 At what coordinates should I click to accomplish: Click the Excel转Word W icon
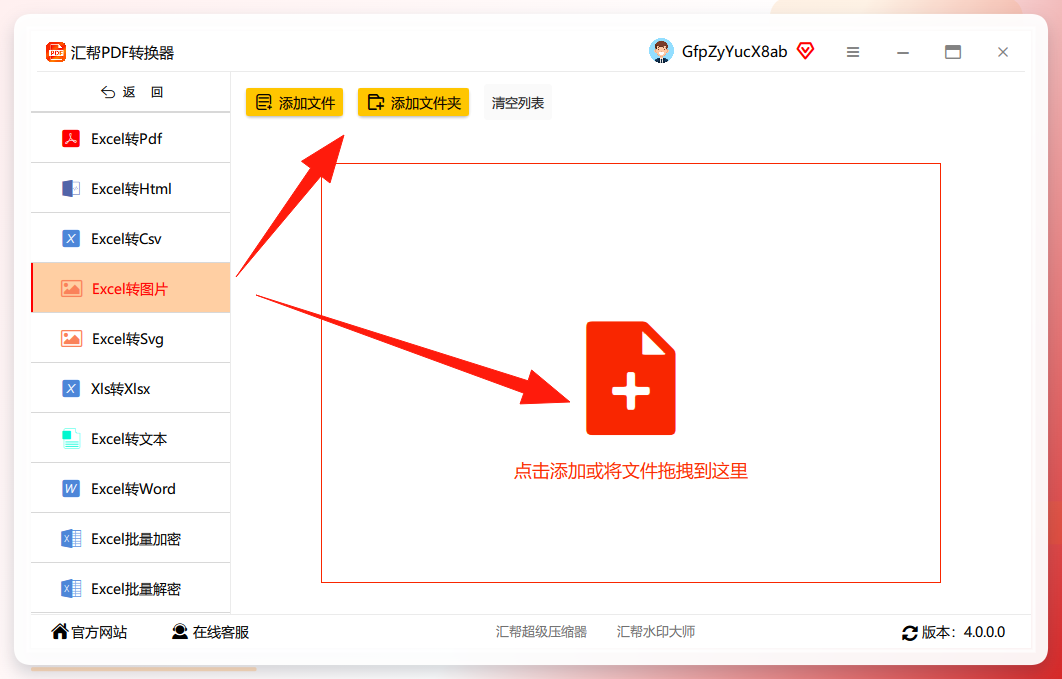71,489
